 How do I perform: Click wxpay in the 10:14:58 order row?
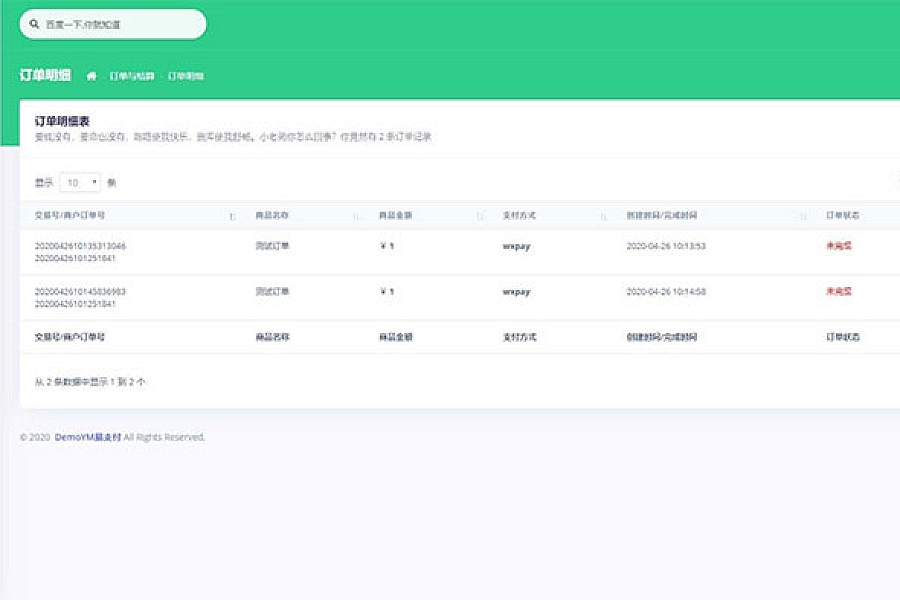pyautogui.click(x=517, y=292)
